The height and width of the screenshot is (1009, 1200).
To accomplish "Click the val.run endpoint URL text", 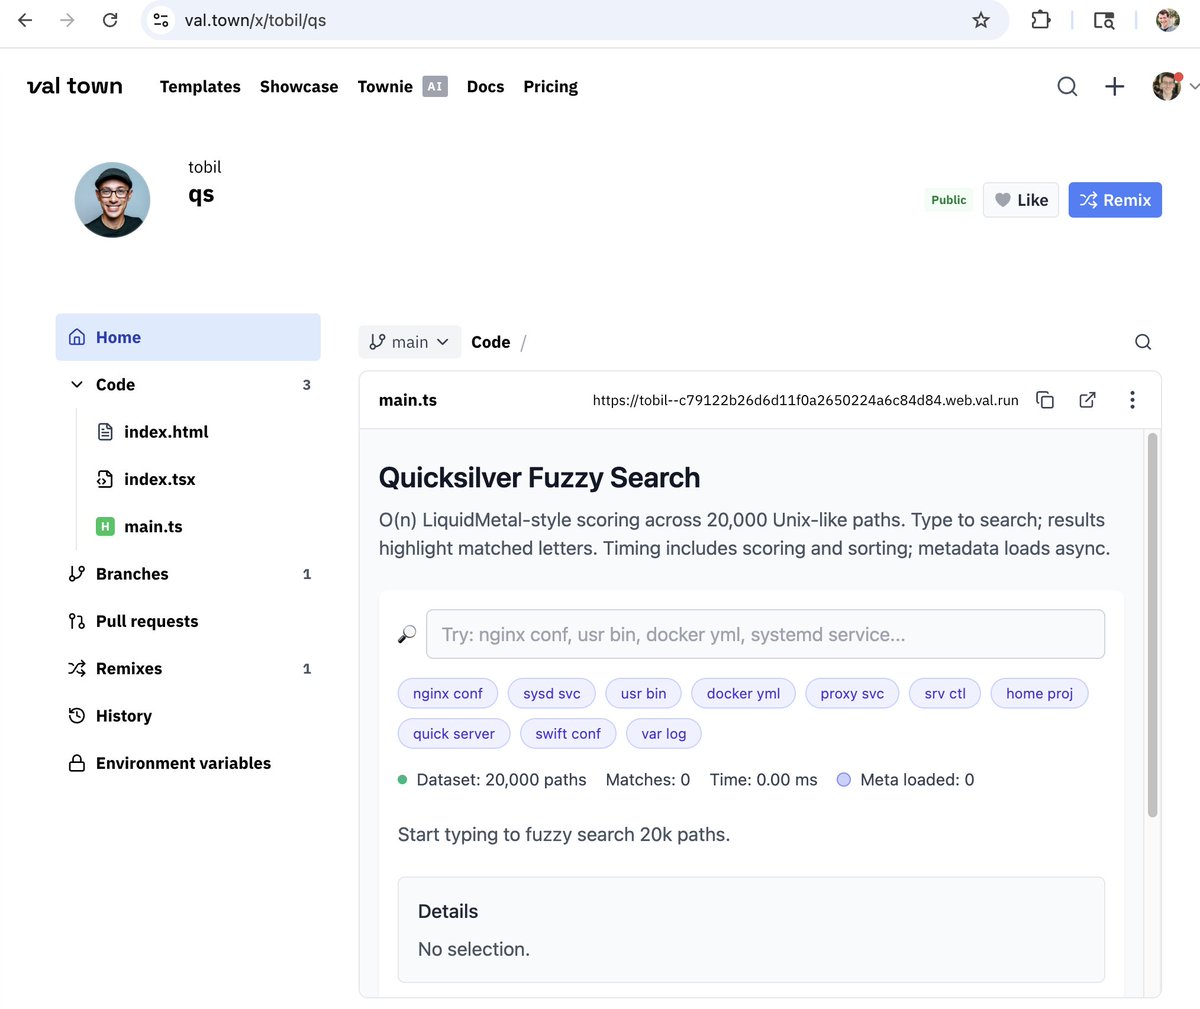I will pyautogui.click(x=806, y=400).
